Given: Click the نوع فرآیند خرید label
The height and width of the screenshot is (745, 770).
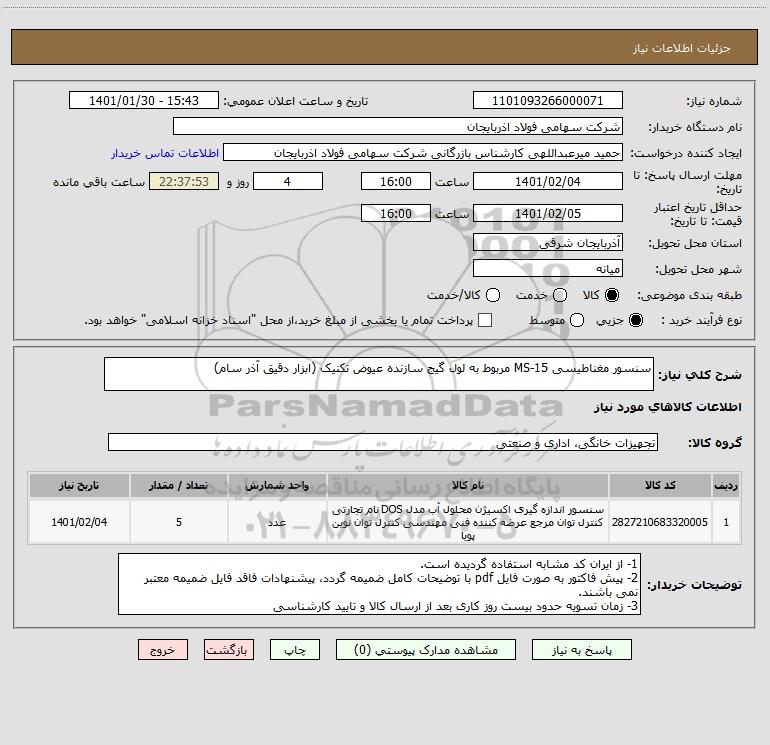Looking at the screenshot, I should [x=701, y=320].
